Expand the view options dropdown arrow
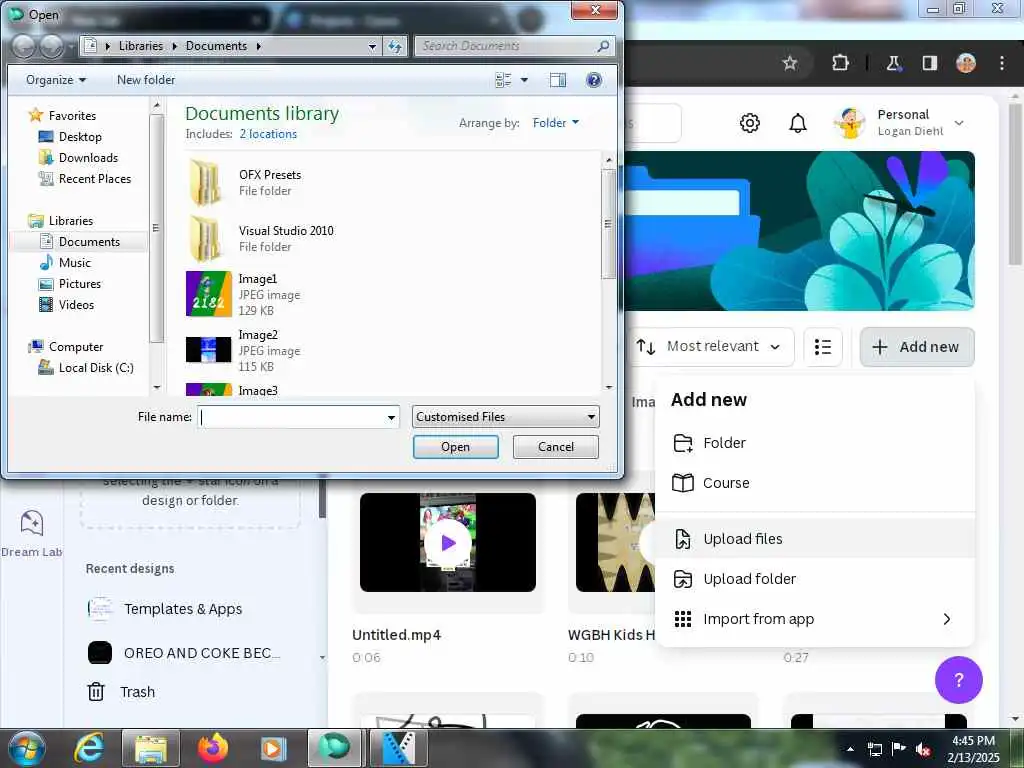1024x768 pixels. coord(524,80)
